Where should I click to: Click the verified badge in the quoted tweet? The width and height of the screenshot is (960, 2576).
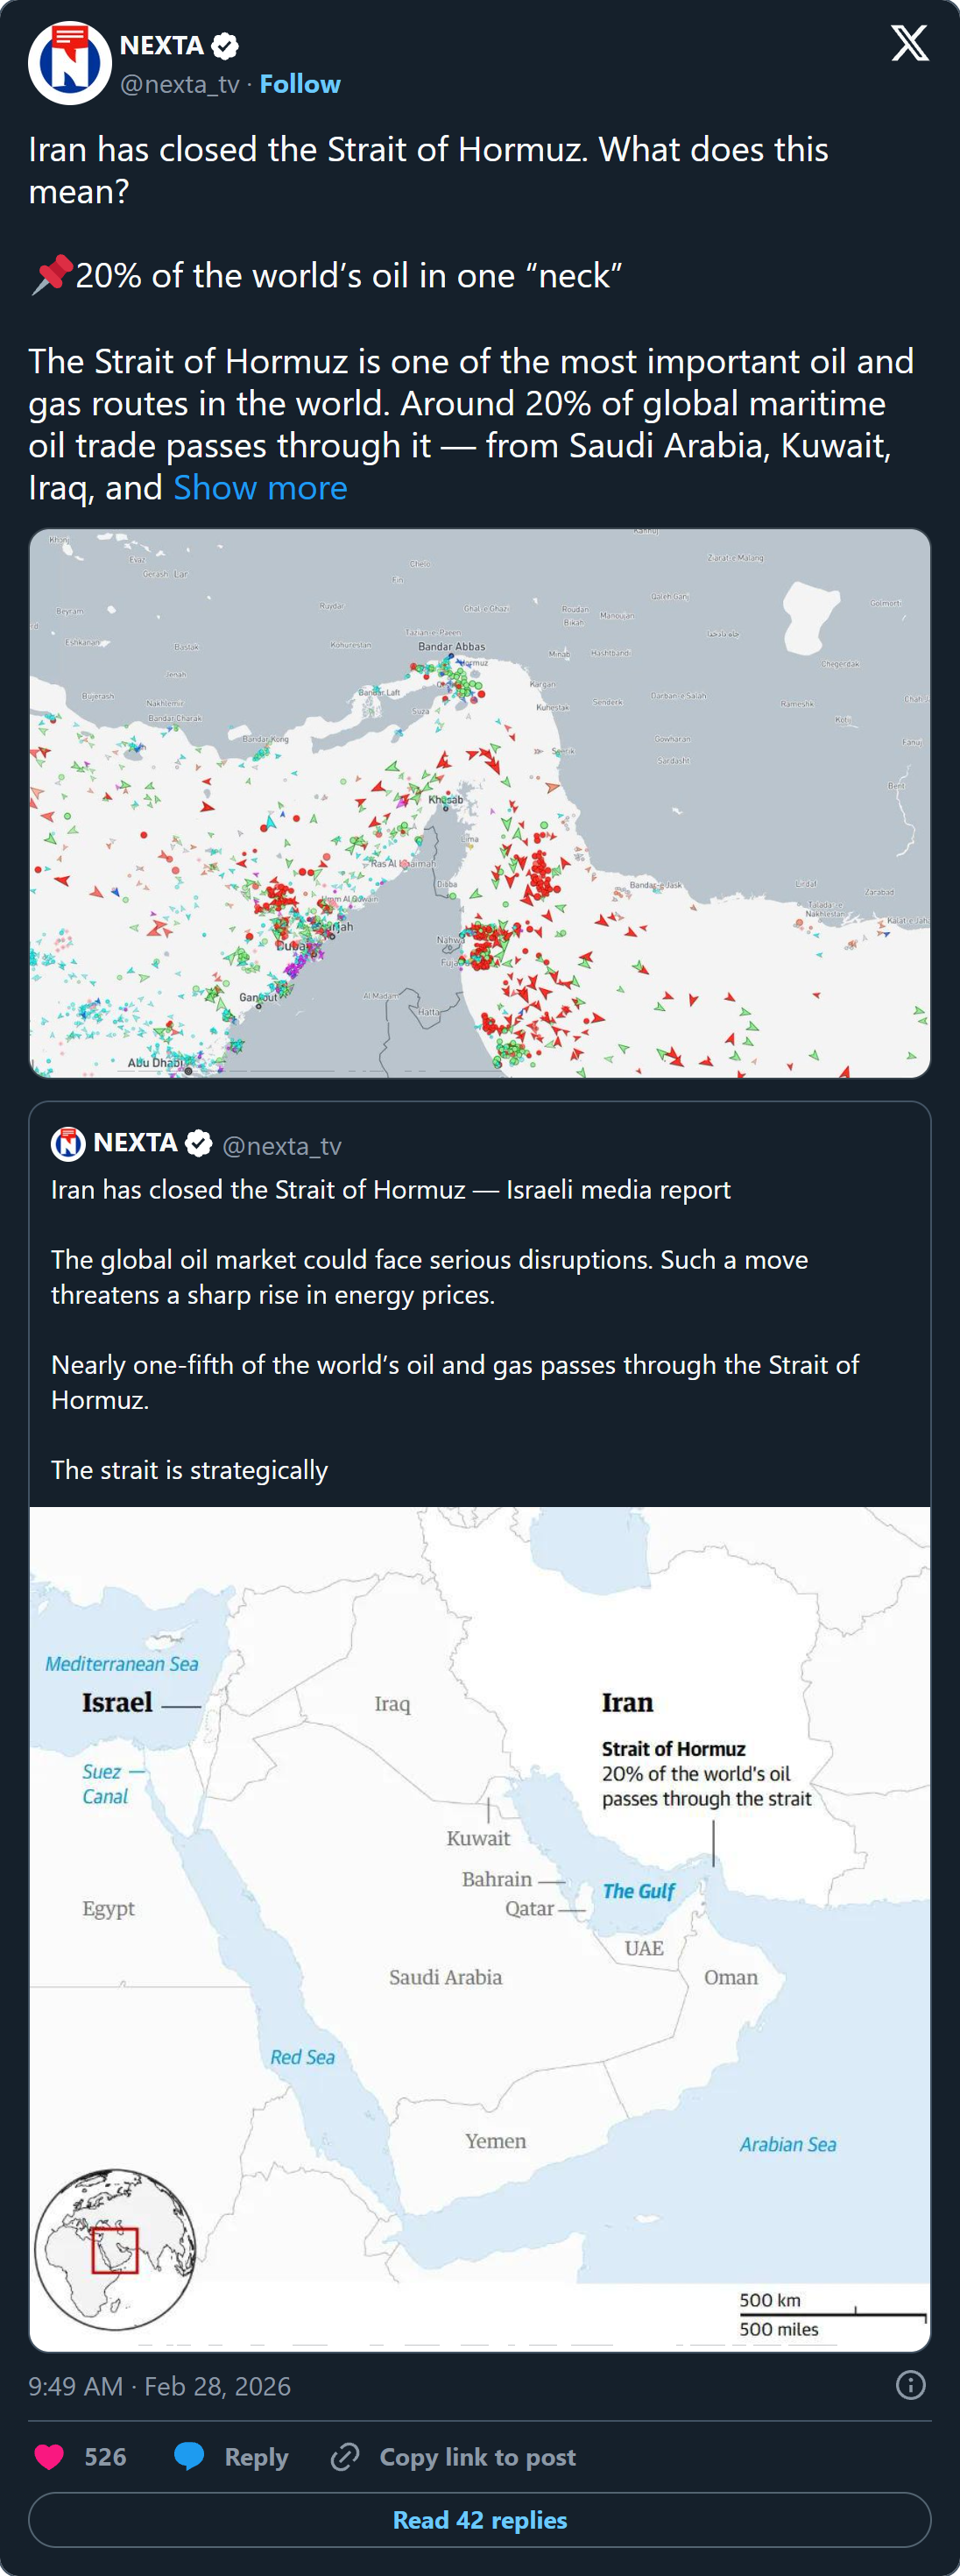point(198,1144)
